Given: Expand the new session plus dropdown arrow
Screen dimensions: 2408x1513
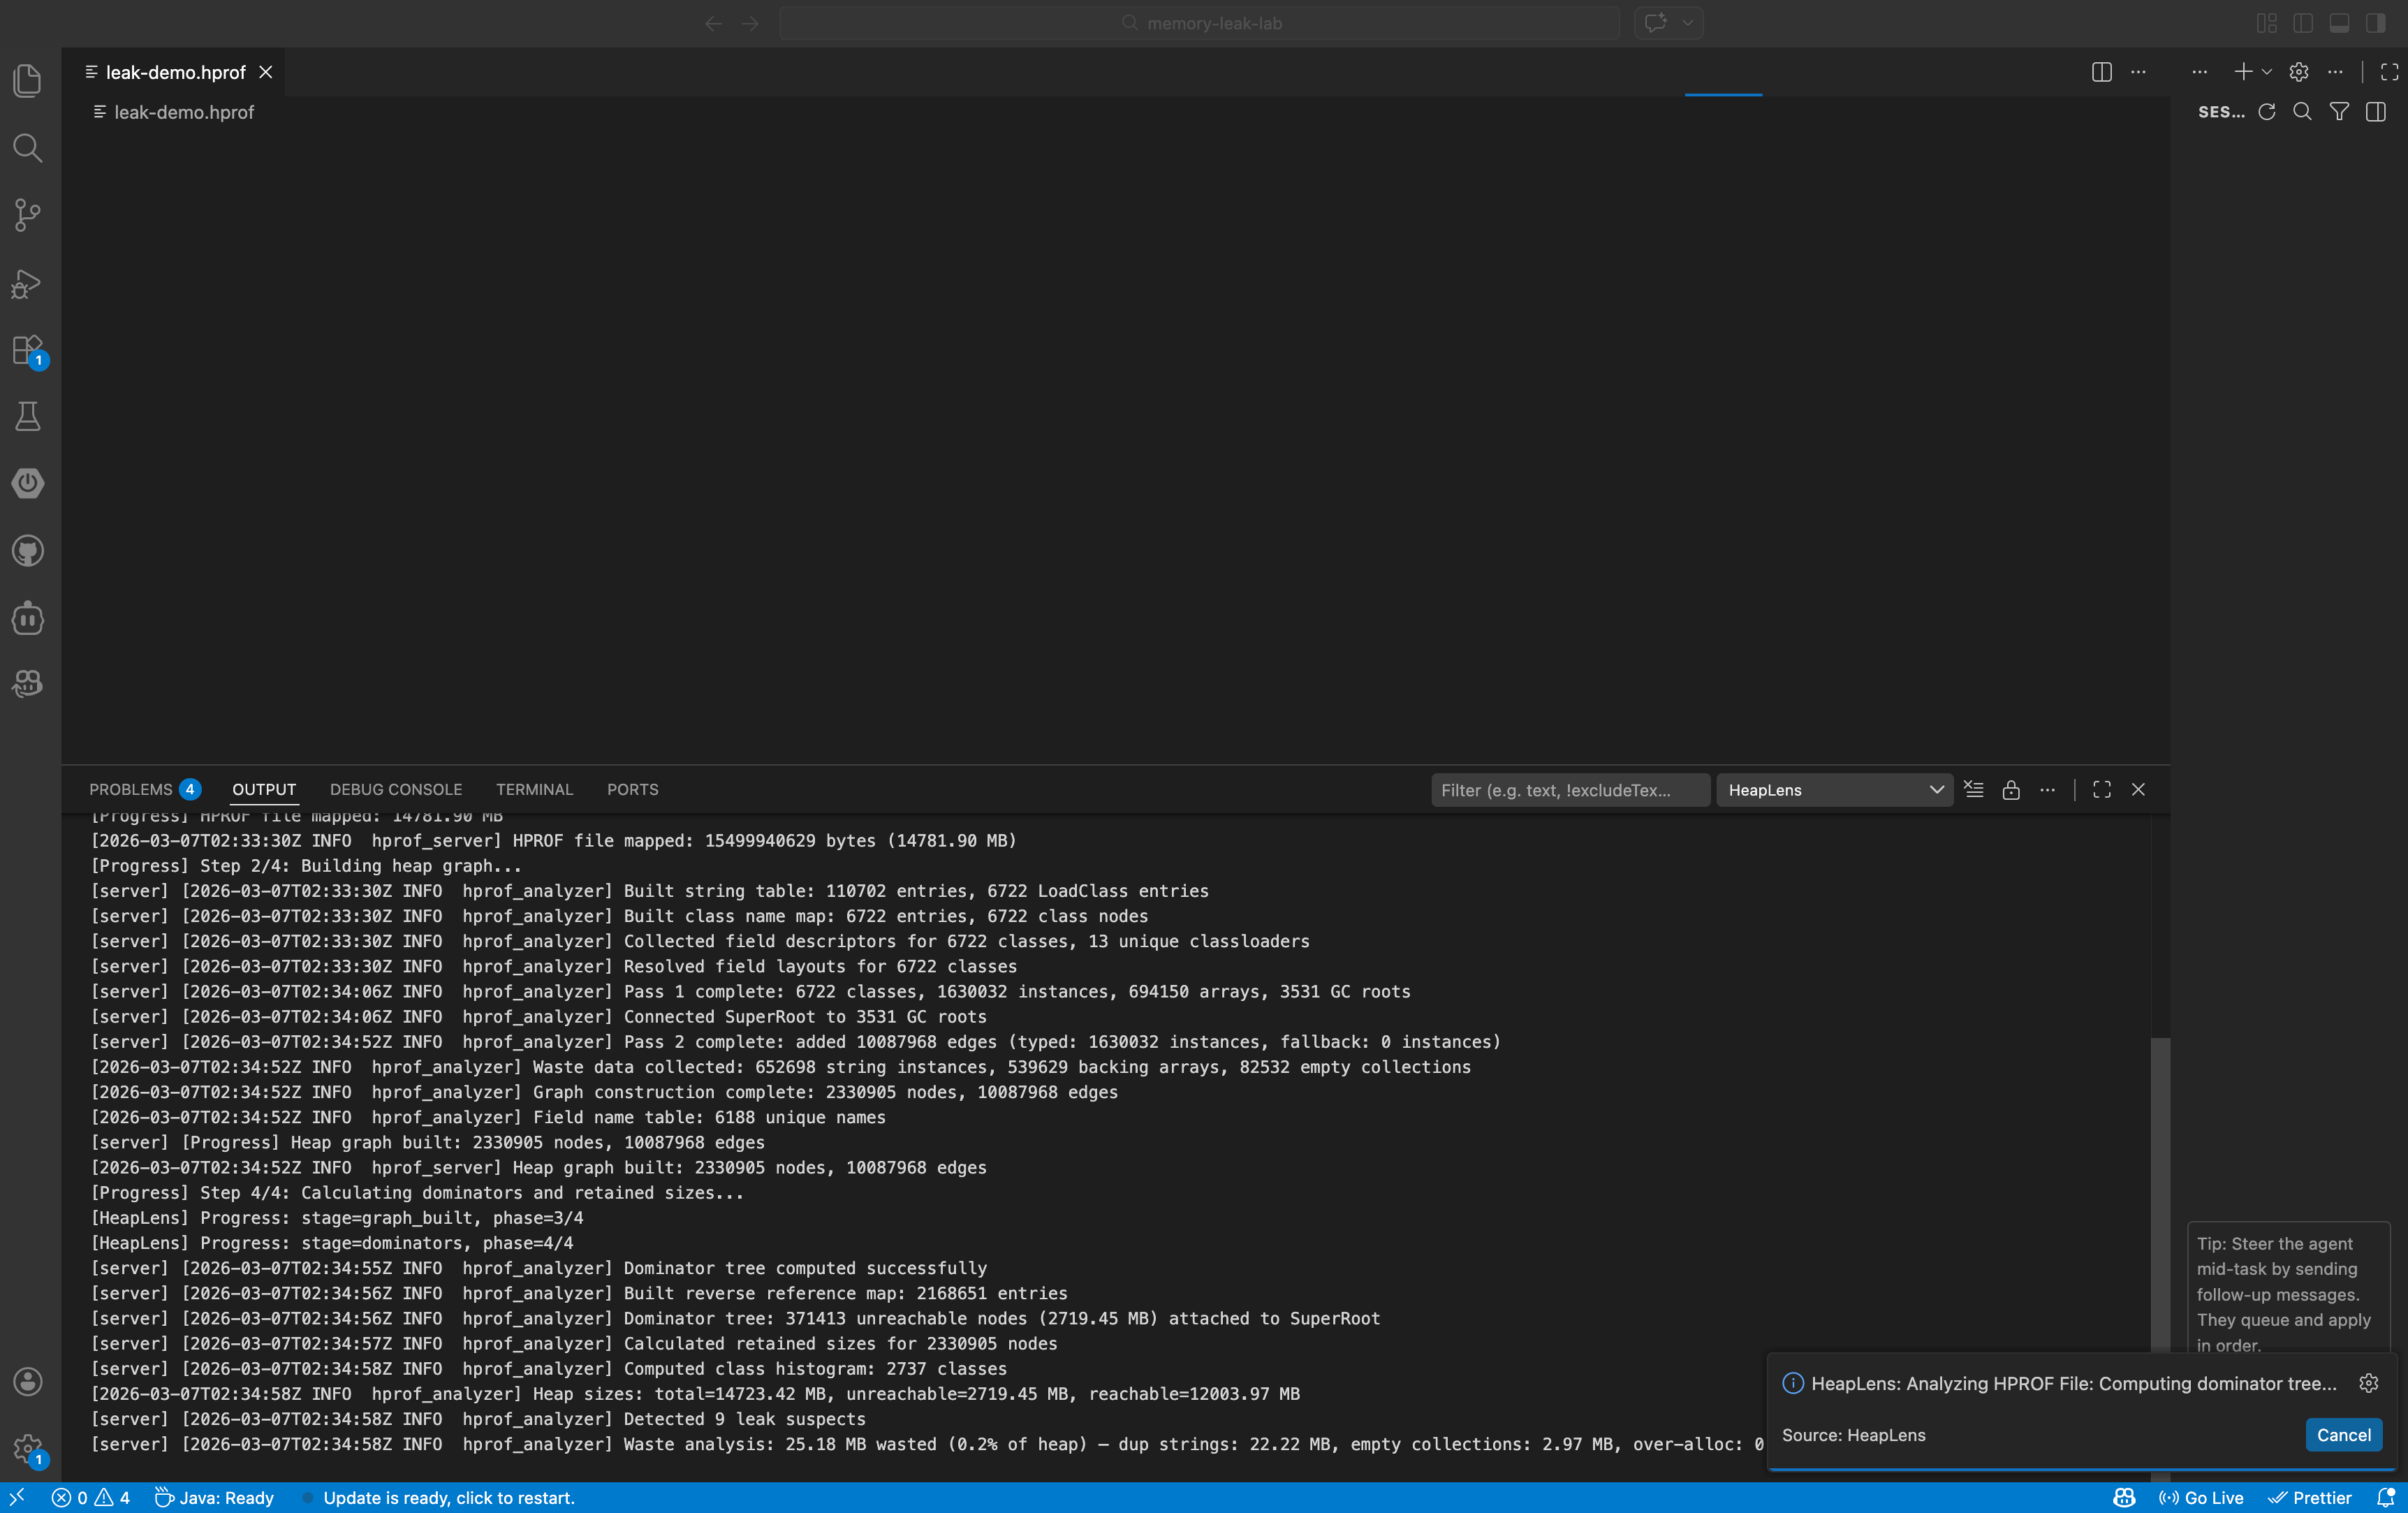Looking at the screenshot, I should point(2267,72).
